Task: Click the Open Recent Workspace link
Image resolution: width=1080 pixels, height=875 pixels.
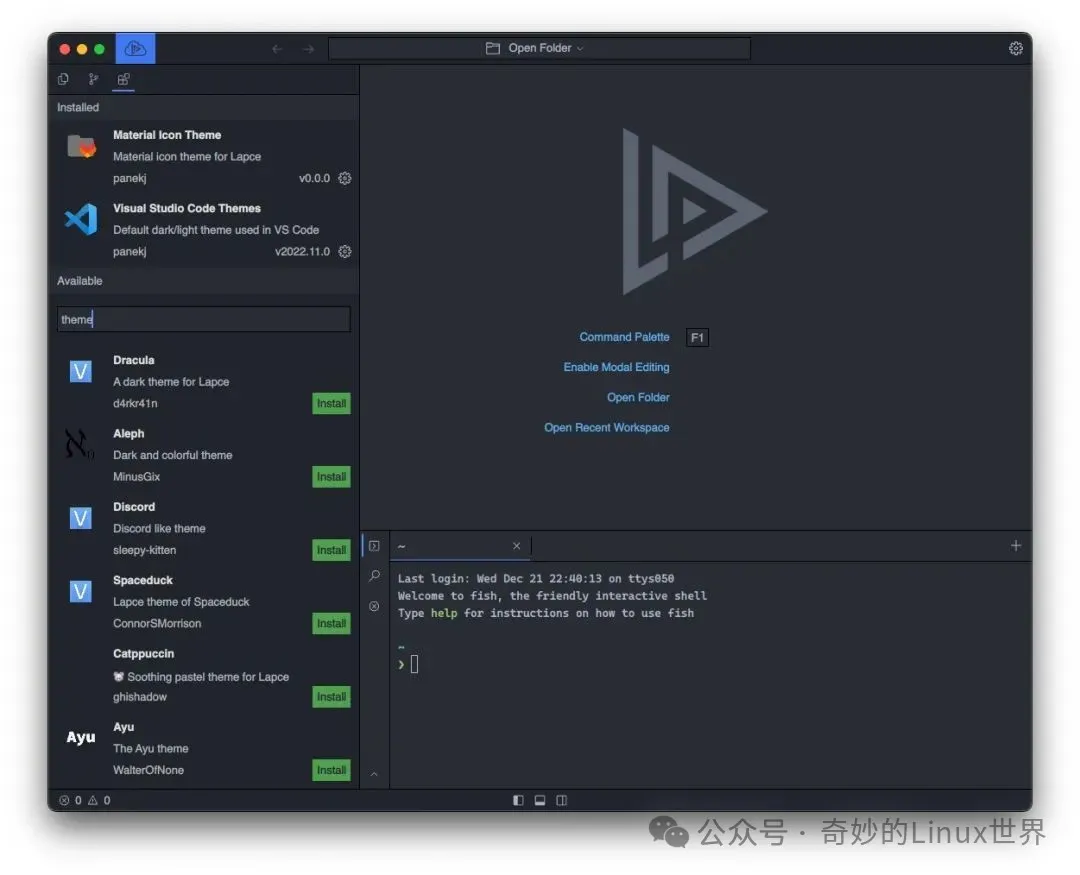Action: tap(606, 427)
